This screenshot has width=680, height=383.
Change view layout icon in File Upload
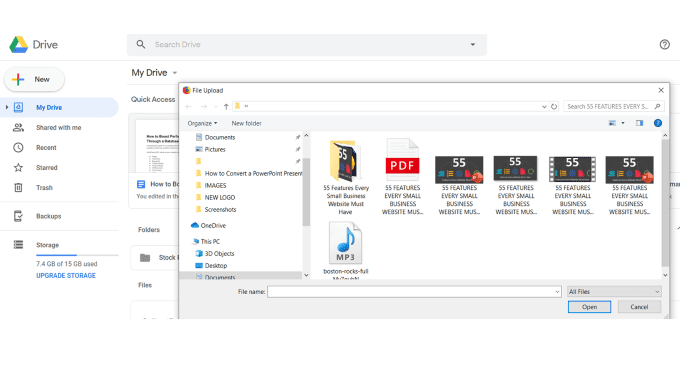pos(612,123)
